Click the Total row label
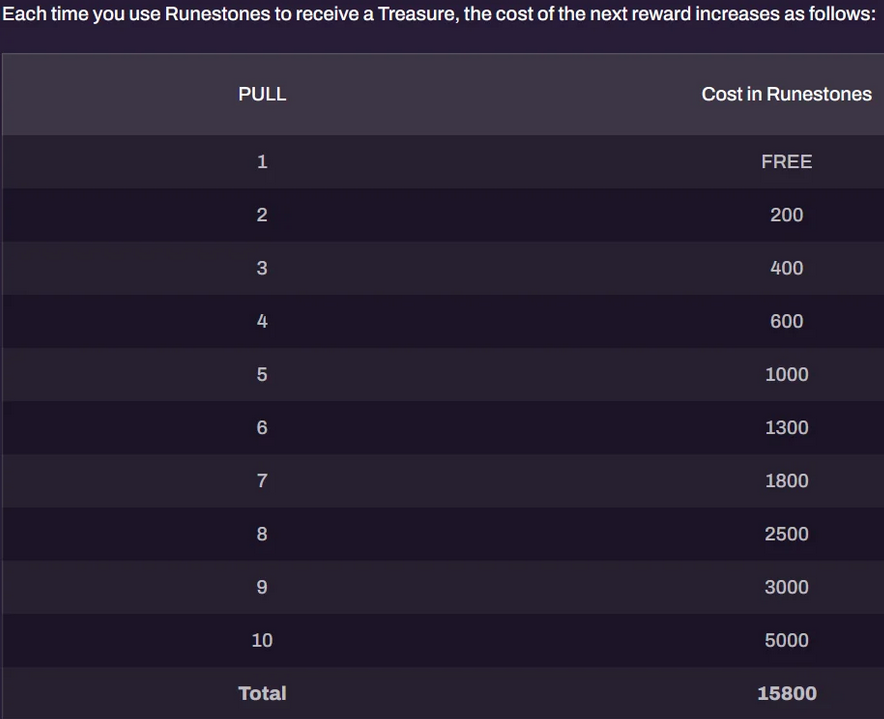Viewport: 884px width, 719px height. [x=262, y=693]
